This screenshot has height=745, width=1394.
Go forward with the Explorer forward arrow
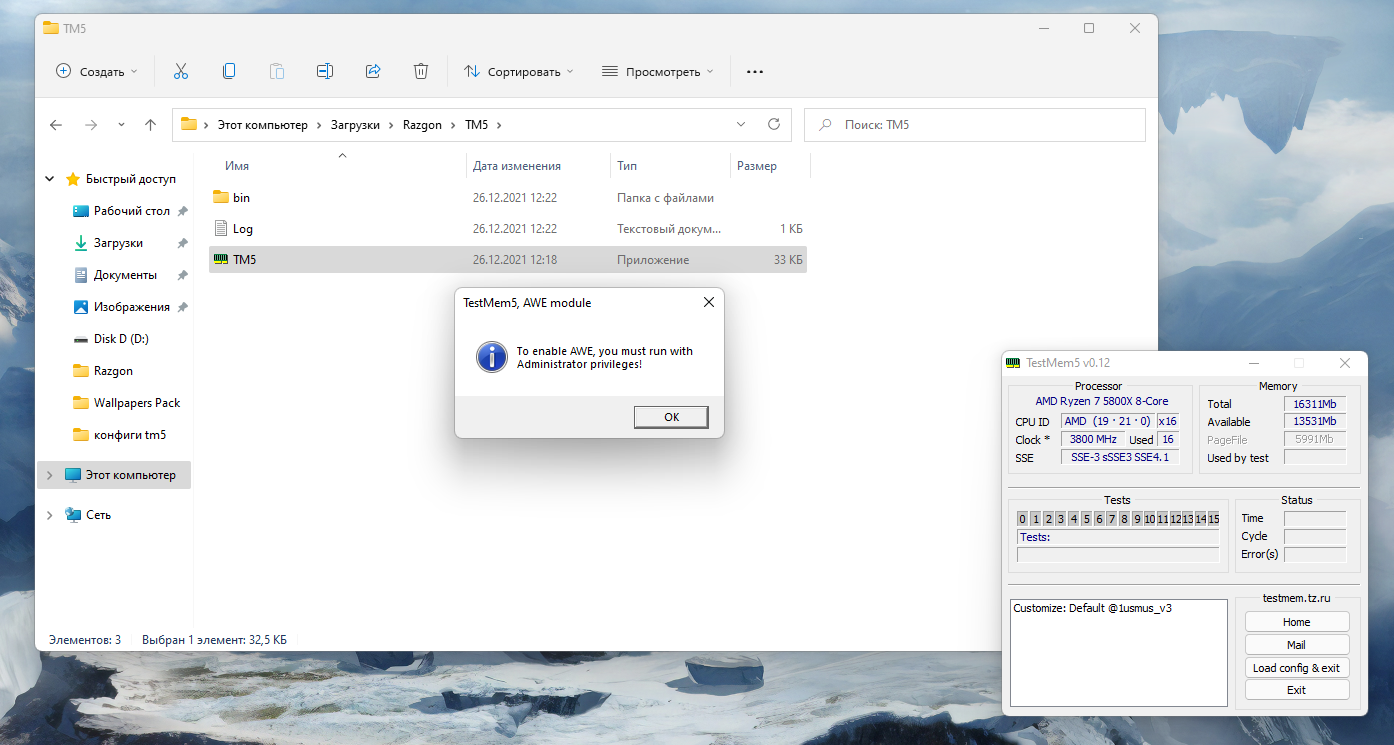[x=91, y=125]
